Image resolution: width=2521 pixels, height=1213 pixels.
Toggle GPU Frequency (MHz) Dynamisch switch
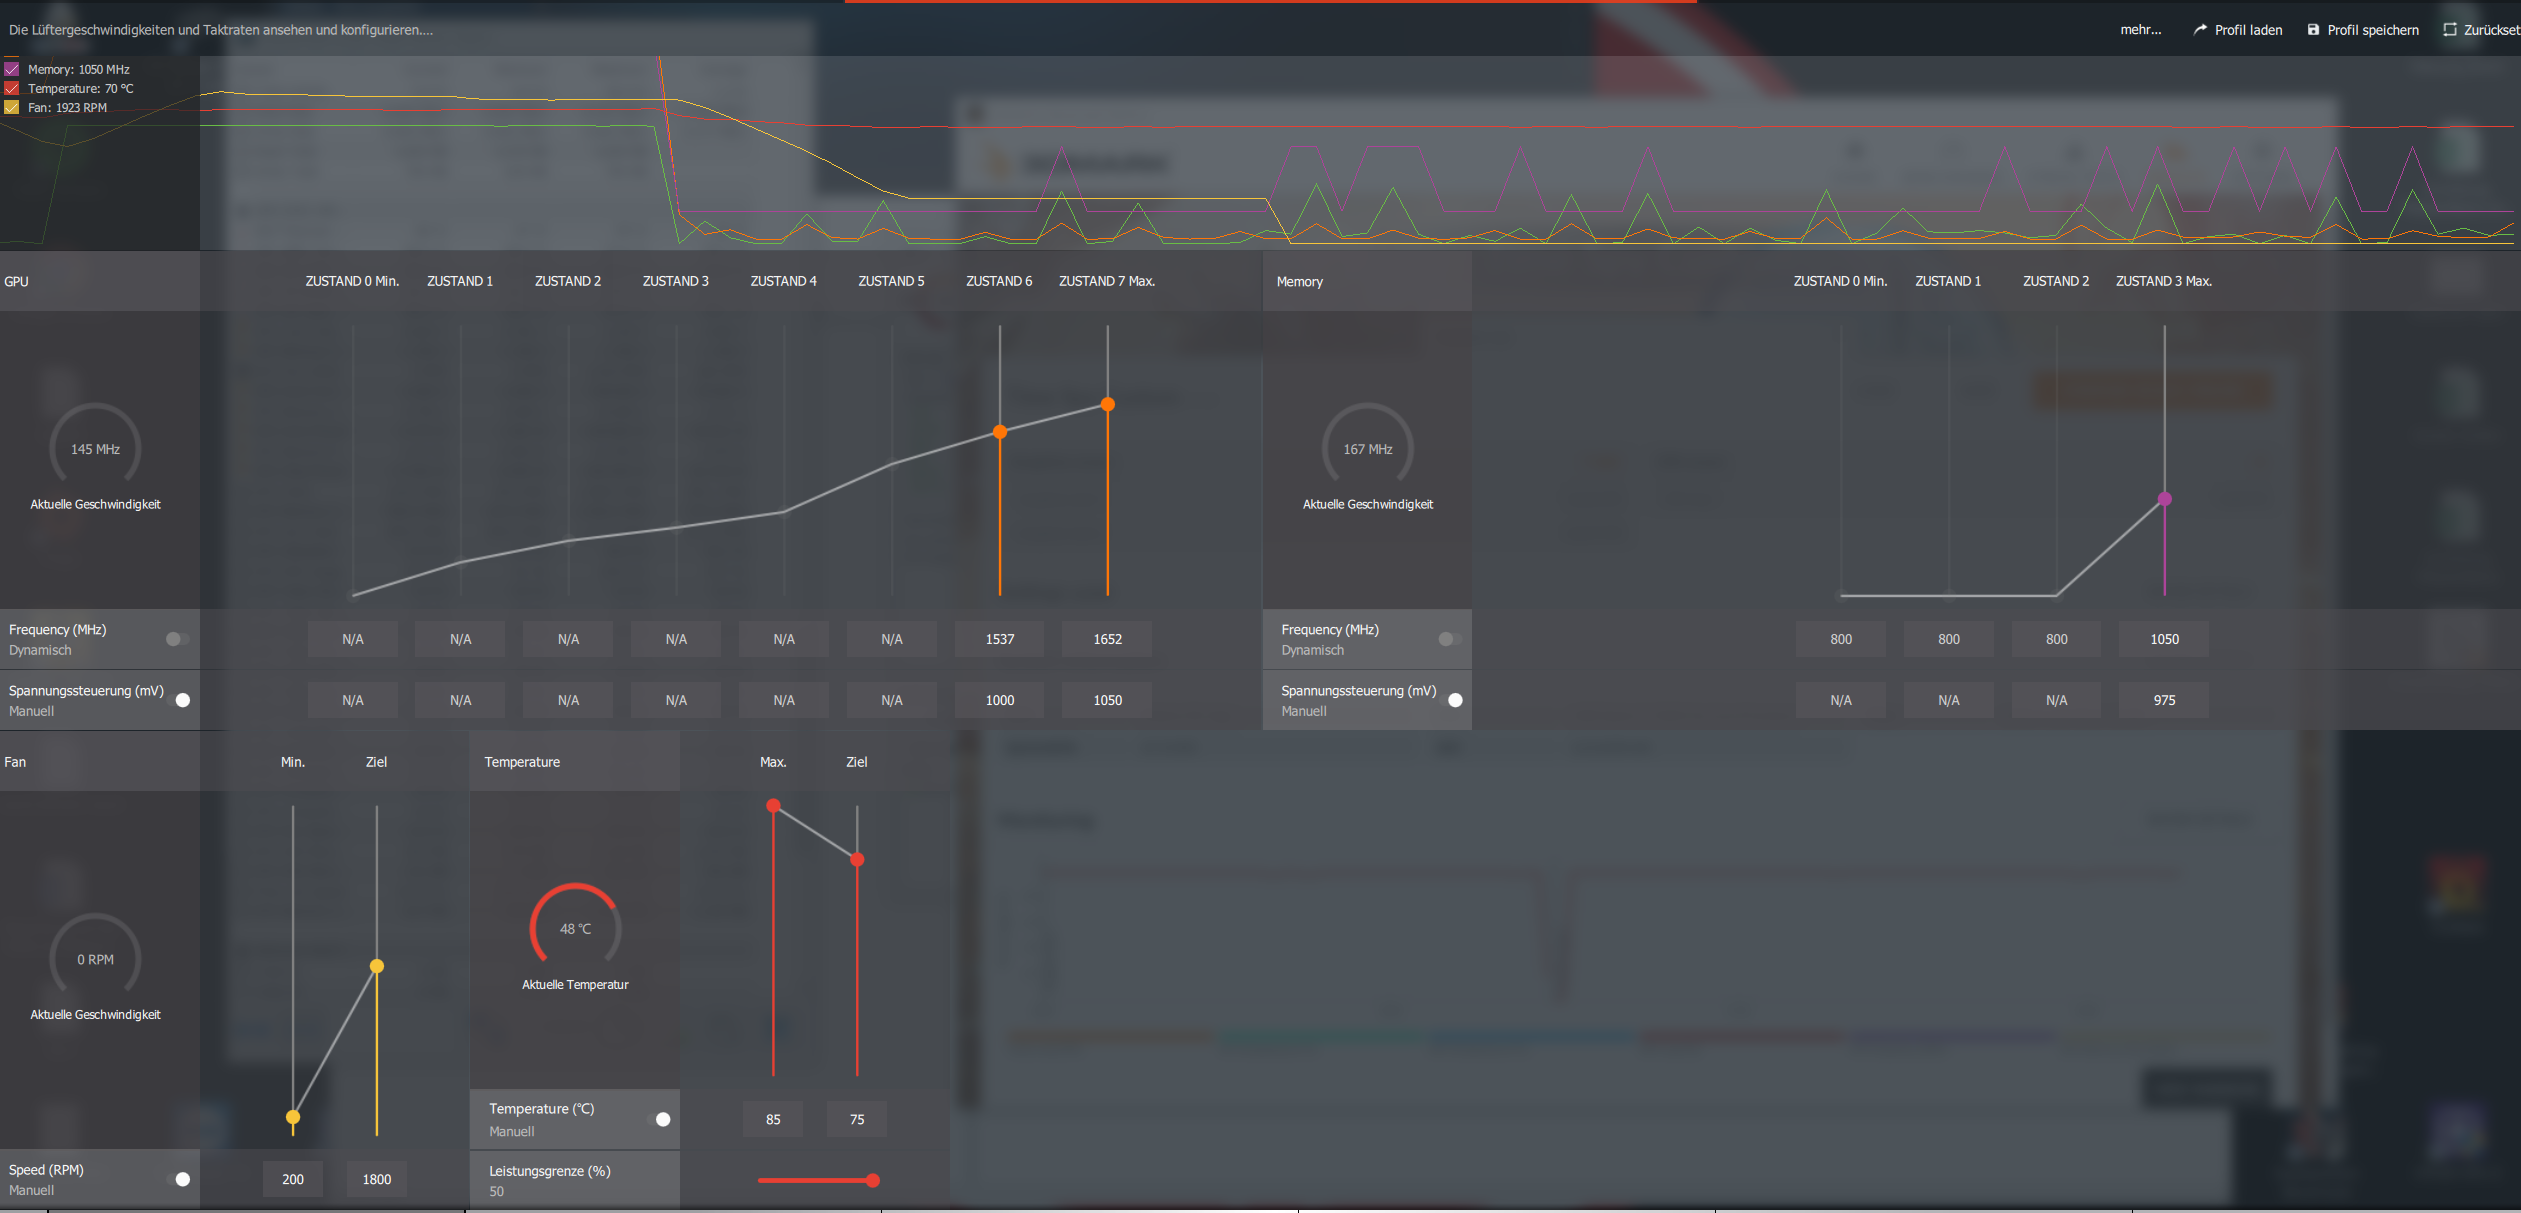[x=177, y=639]
